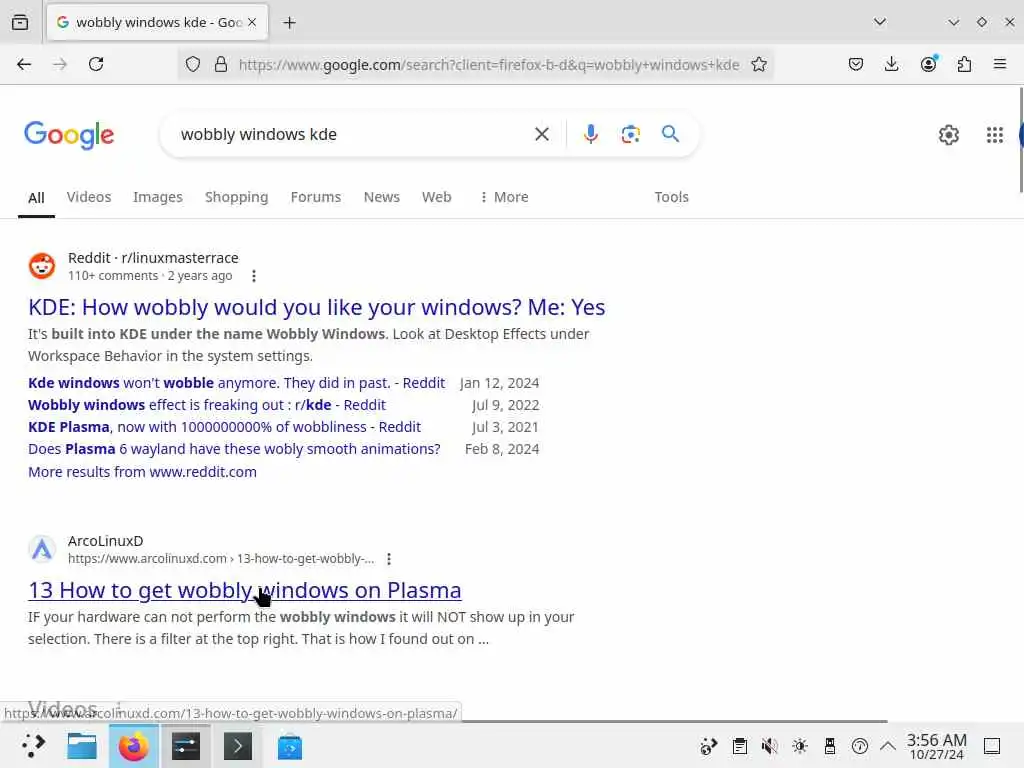Open clipboard tray icon
The image size is (1024, 768).
(x=739, y=746)
